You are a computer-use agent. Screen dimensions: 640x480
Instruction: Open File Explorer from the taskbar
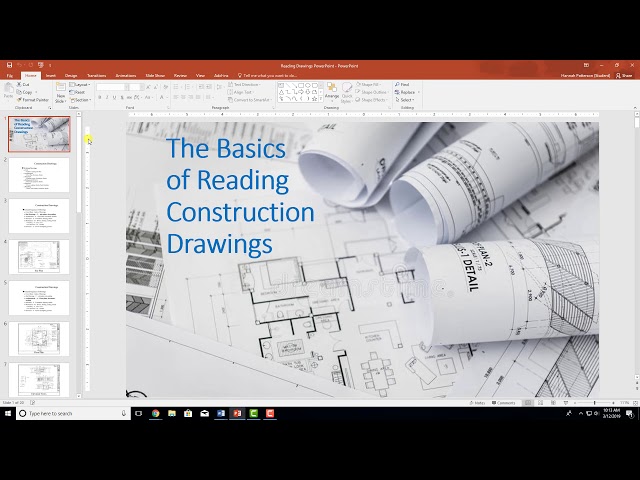(172, 413)
